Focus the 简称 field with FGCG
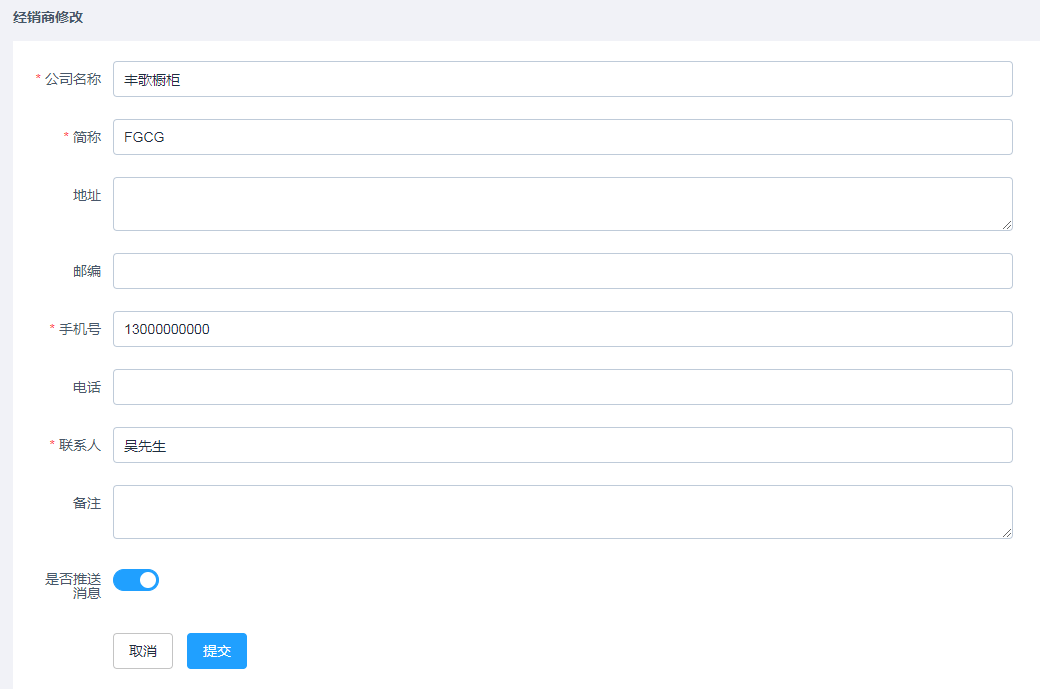Viewport: 1040px width, 689px height. tap(562, 137)
